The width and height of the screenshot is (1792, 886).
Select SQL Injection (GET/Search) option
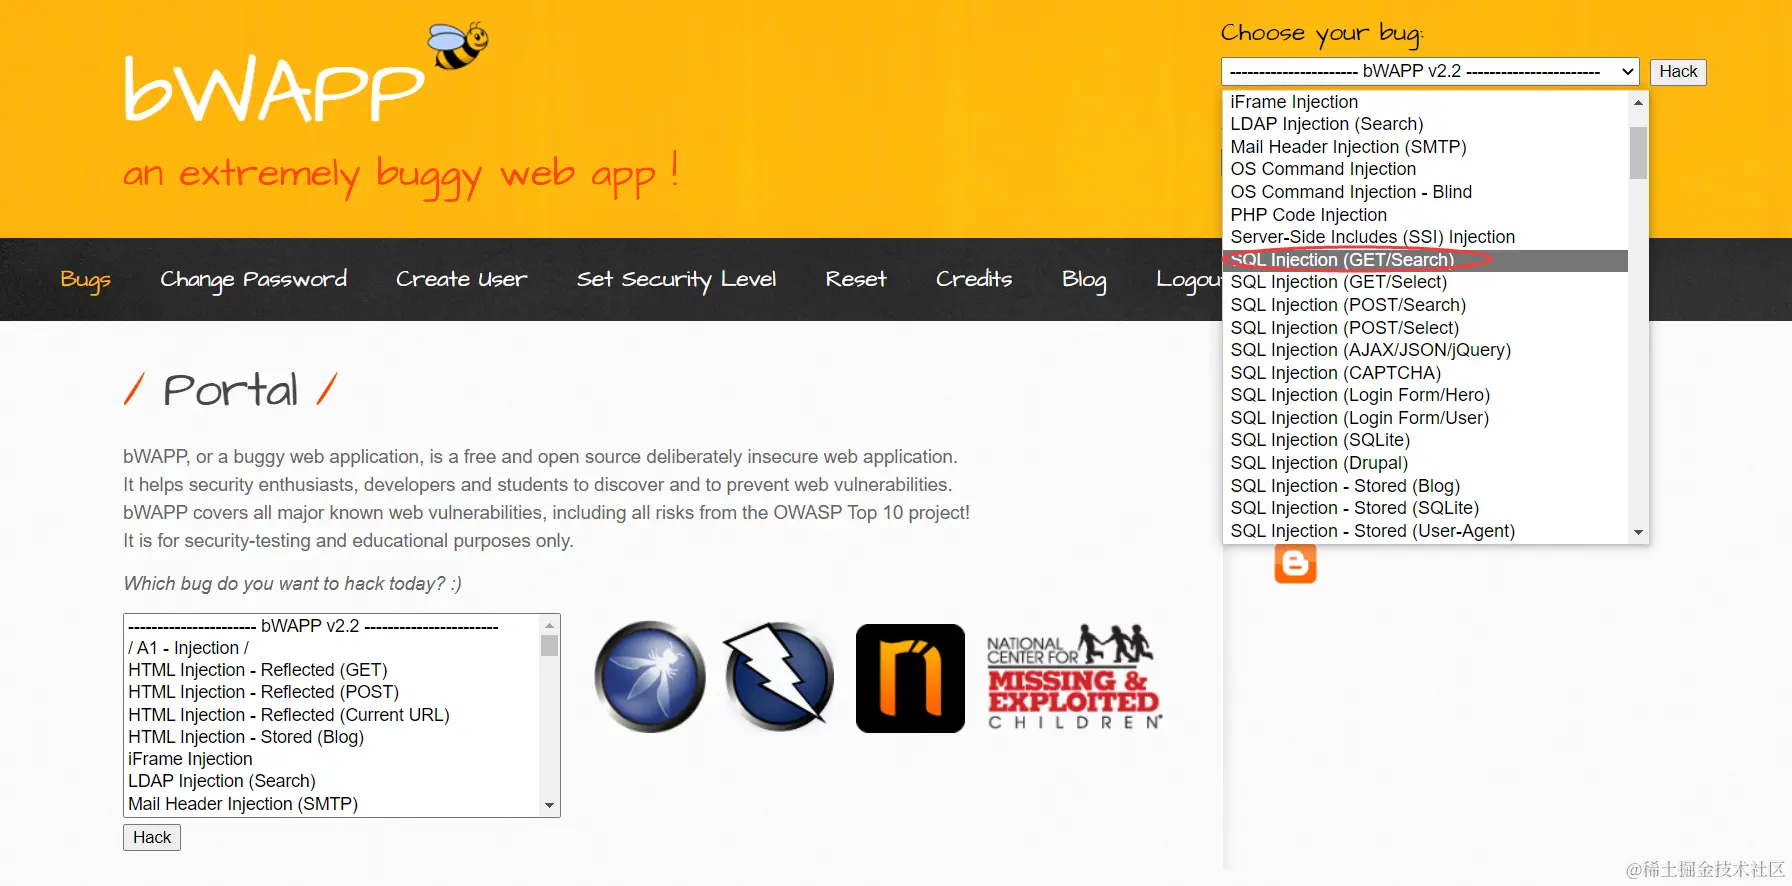coord(1425,260)
